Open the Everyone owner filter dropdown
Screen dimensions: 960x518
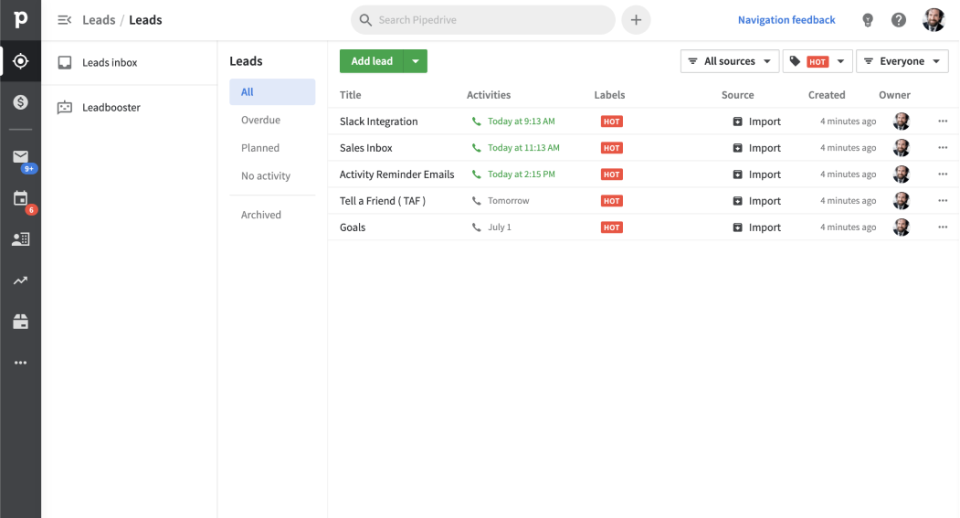(902, 61)
